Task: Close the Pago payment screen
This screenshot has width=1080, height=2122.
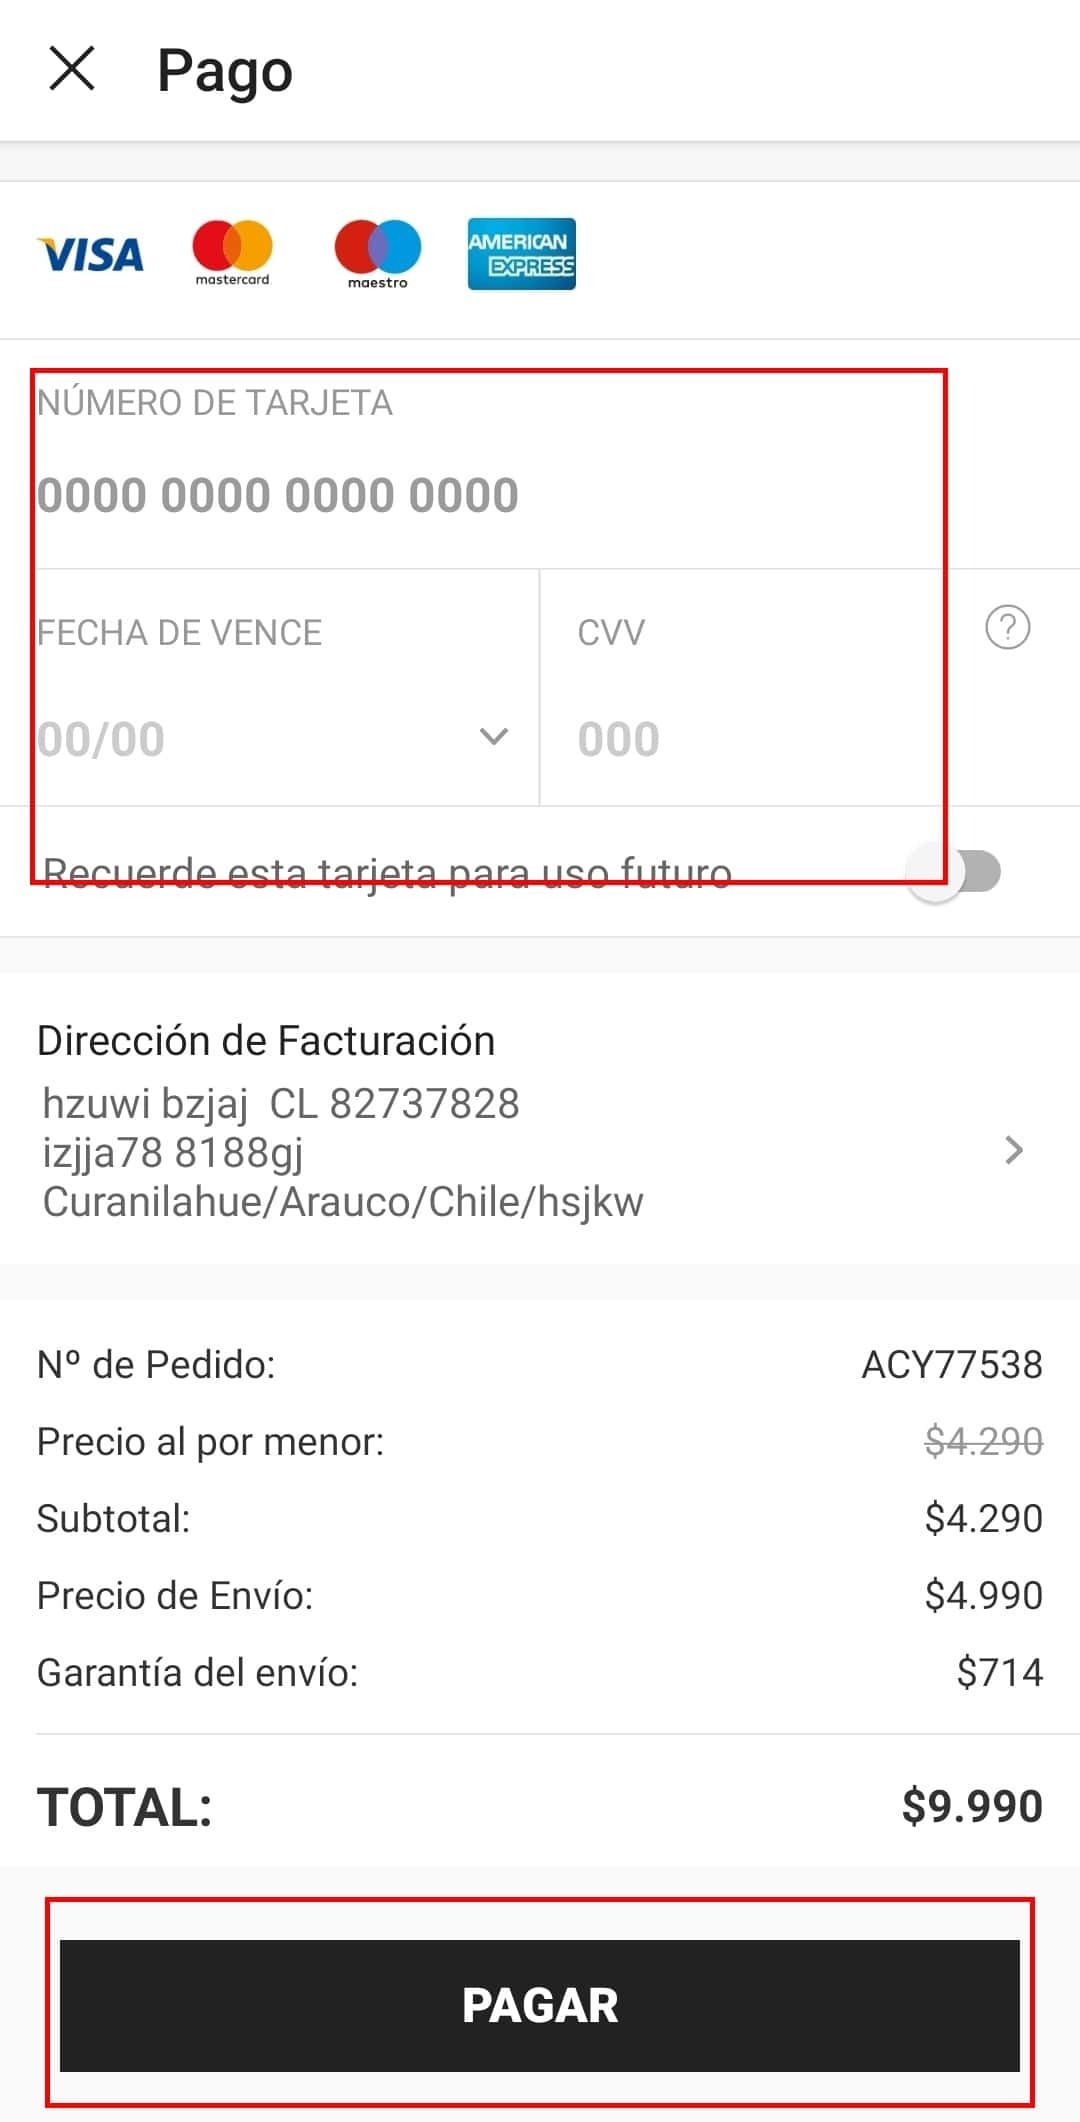Action: tap(72, 69)
